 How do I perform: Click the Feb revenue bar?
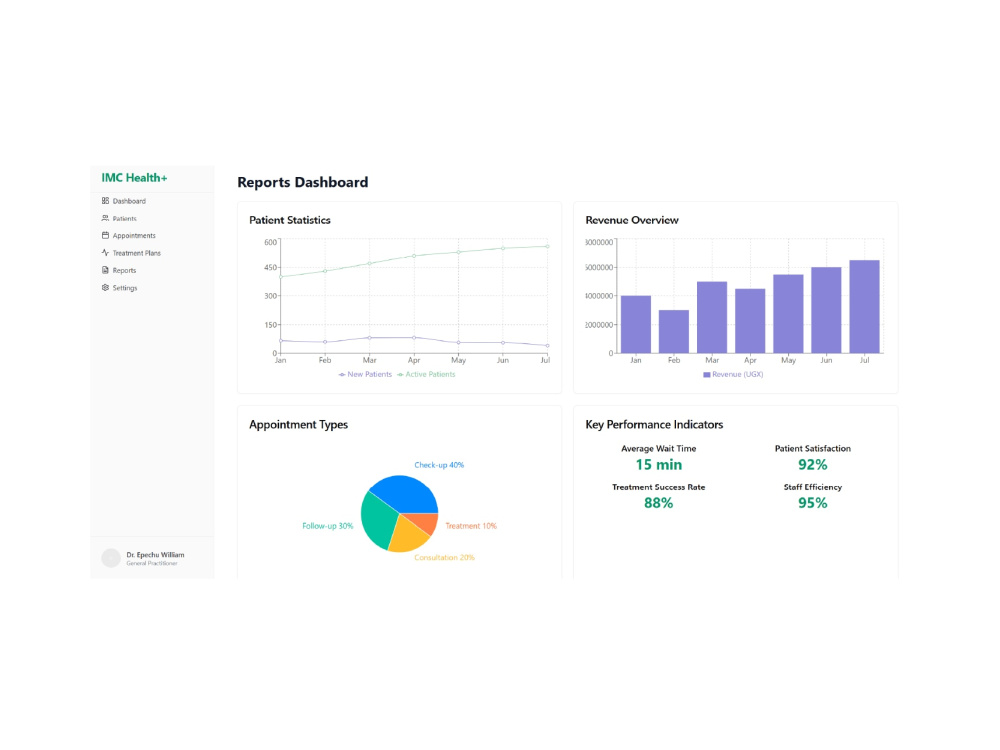pyautogui.click(x=673, y=332)
